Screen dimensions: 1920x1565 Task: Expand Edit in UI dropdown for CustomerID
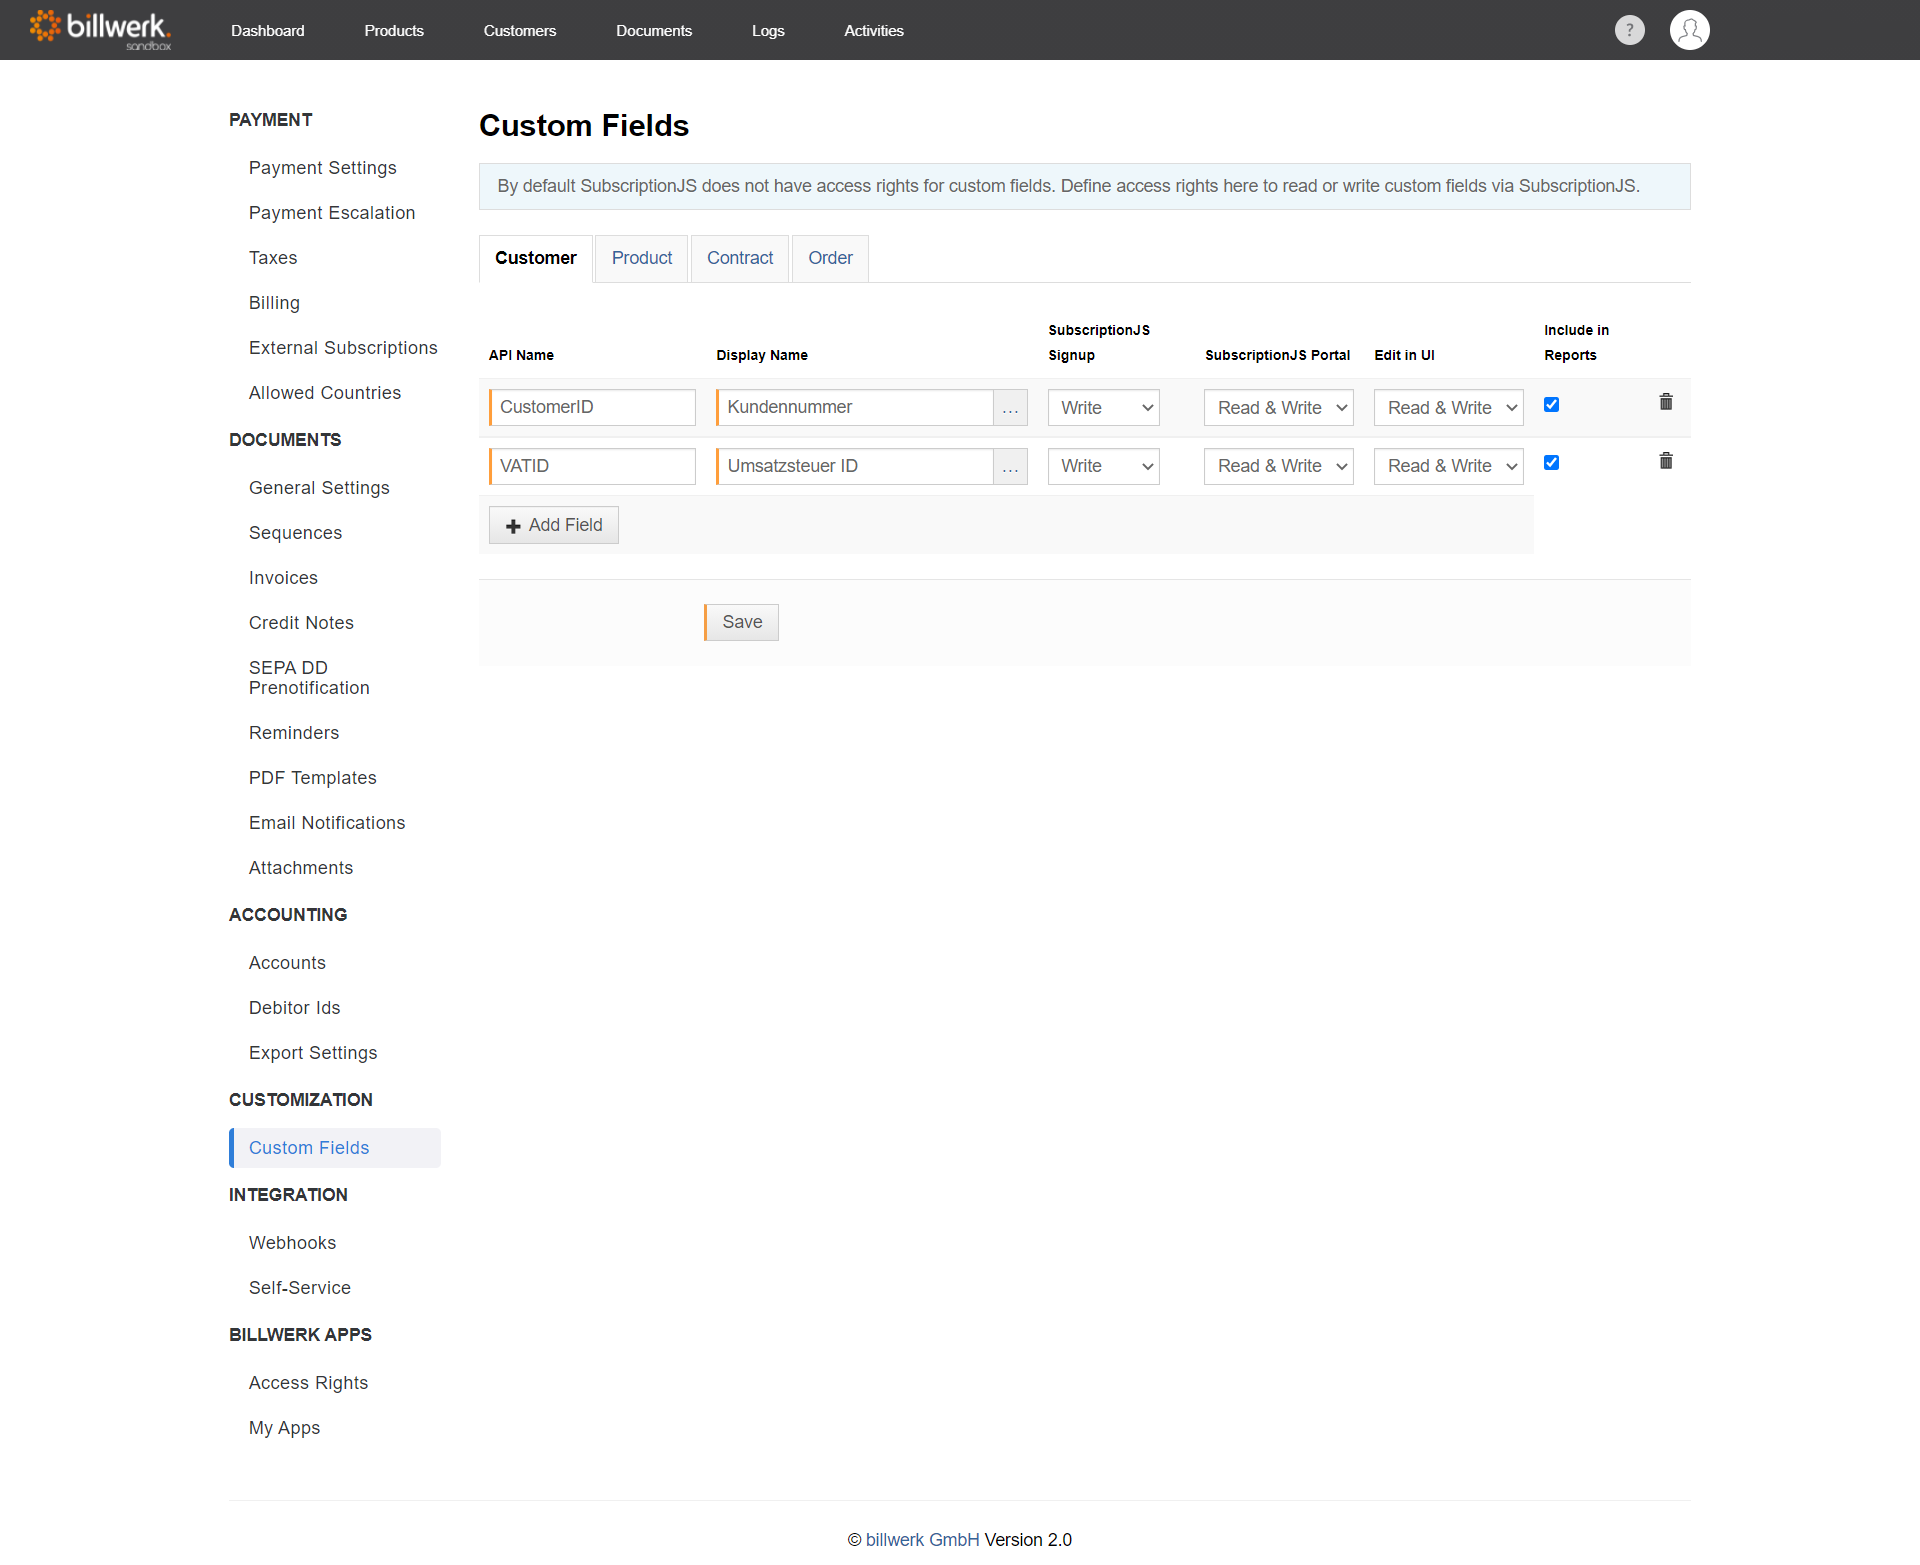click(x=1445, y=407)
